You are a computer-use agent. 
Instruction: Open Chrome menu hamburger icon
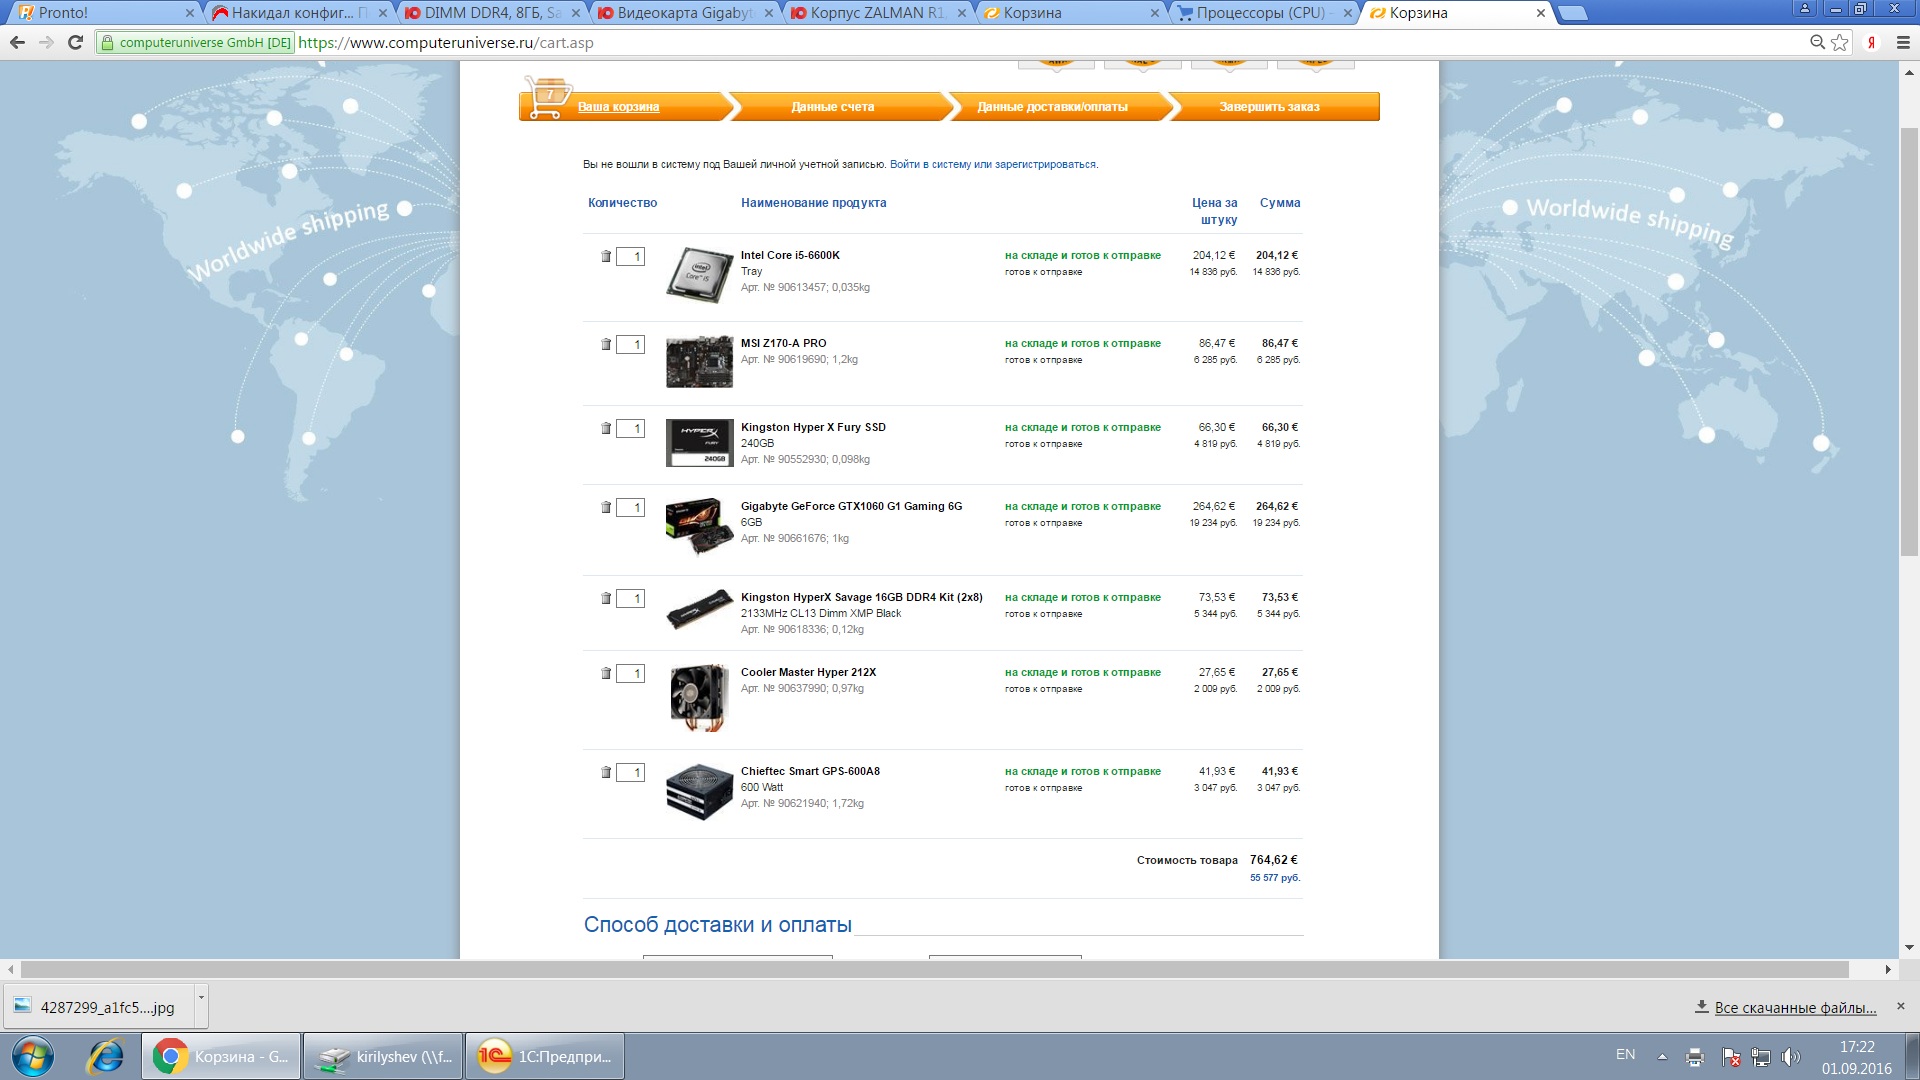(1903, 42)
